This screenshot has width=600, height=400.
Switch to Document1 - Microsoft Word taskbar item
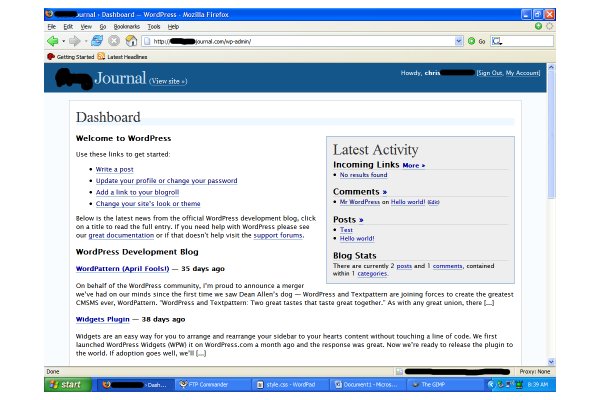click(x=368, y=385)
